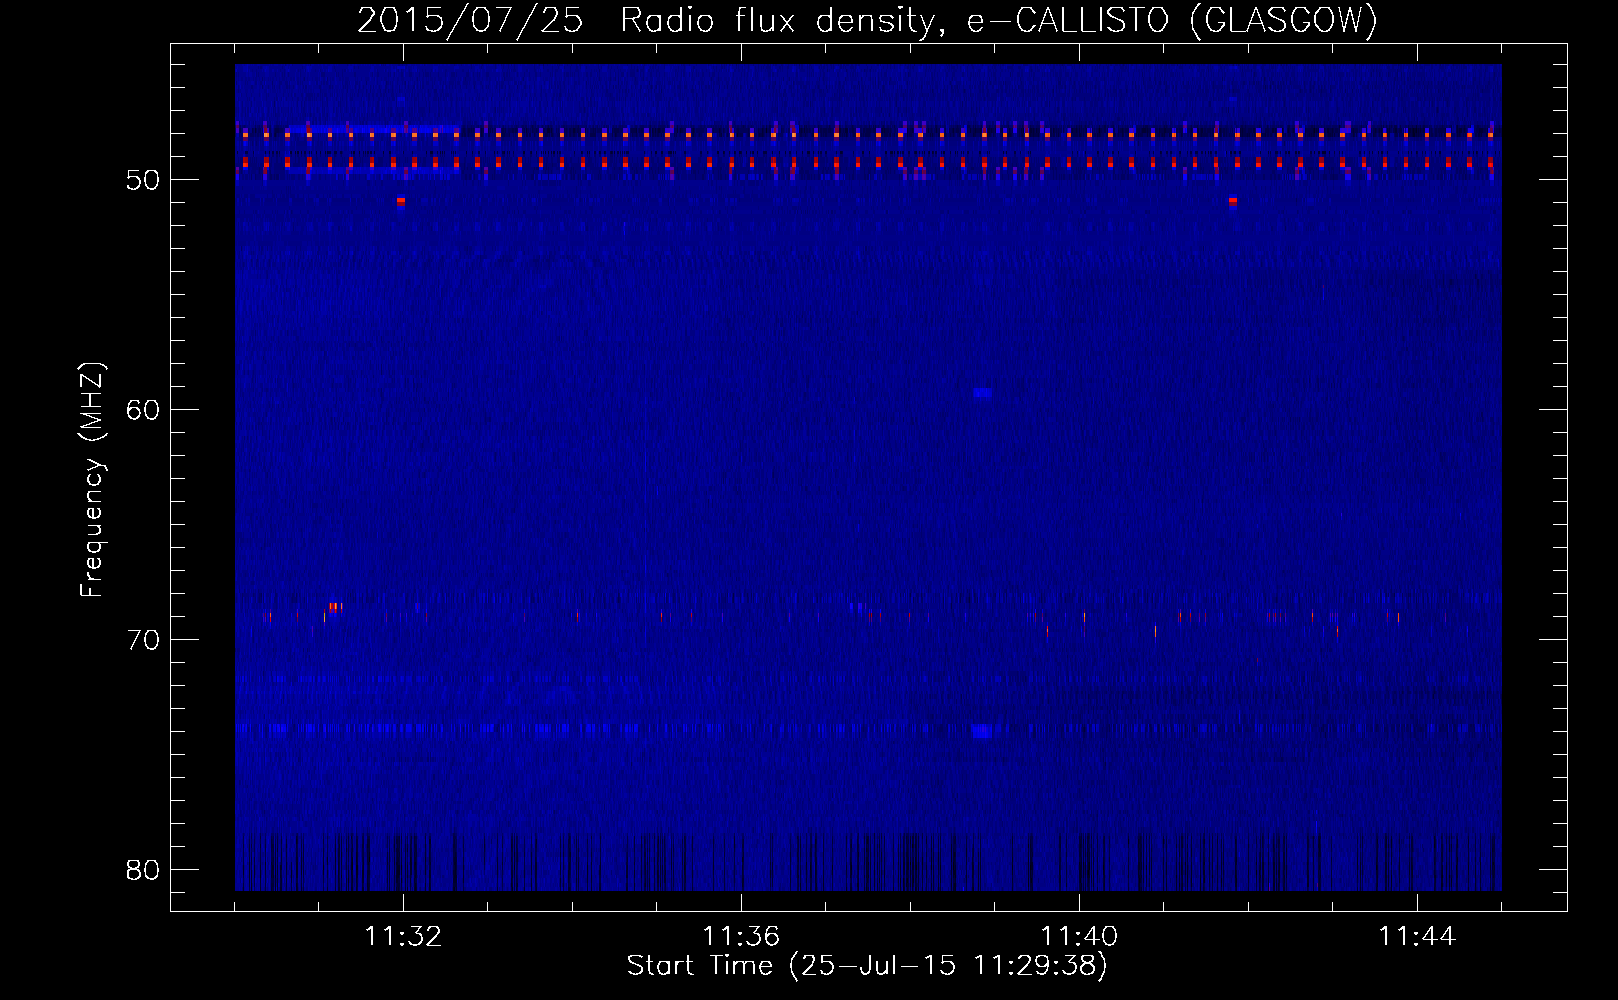Viewport: 1618px width, 1000px height.
Task: Select the 11:36 time axis label
Action: [741, 937]
